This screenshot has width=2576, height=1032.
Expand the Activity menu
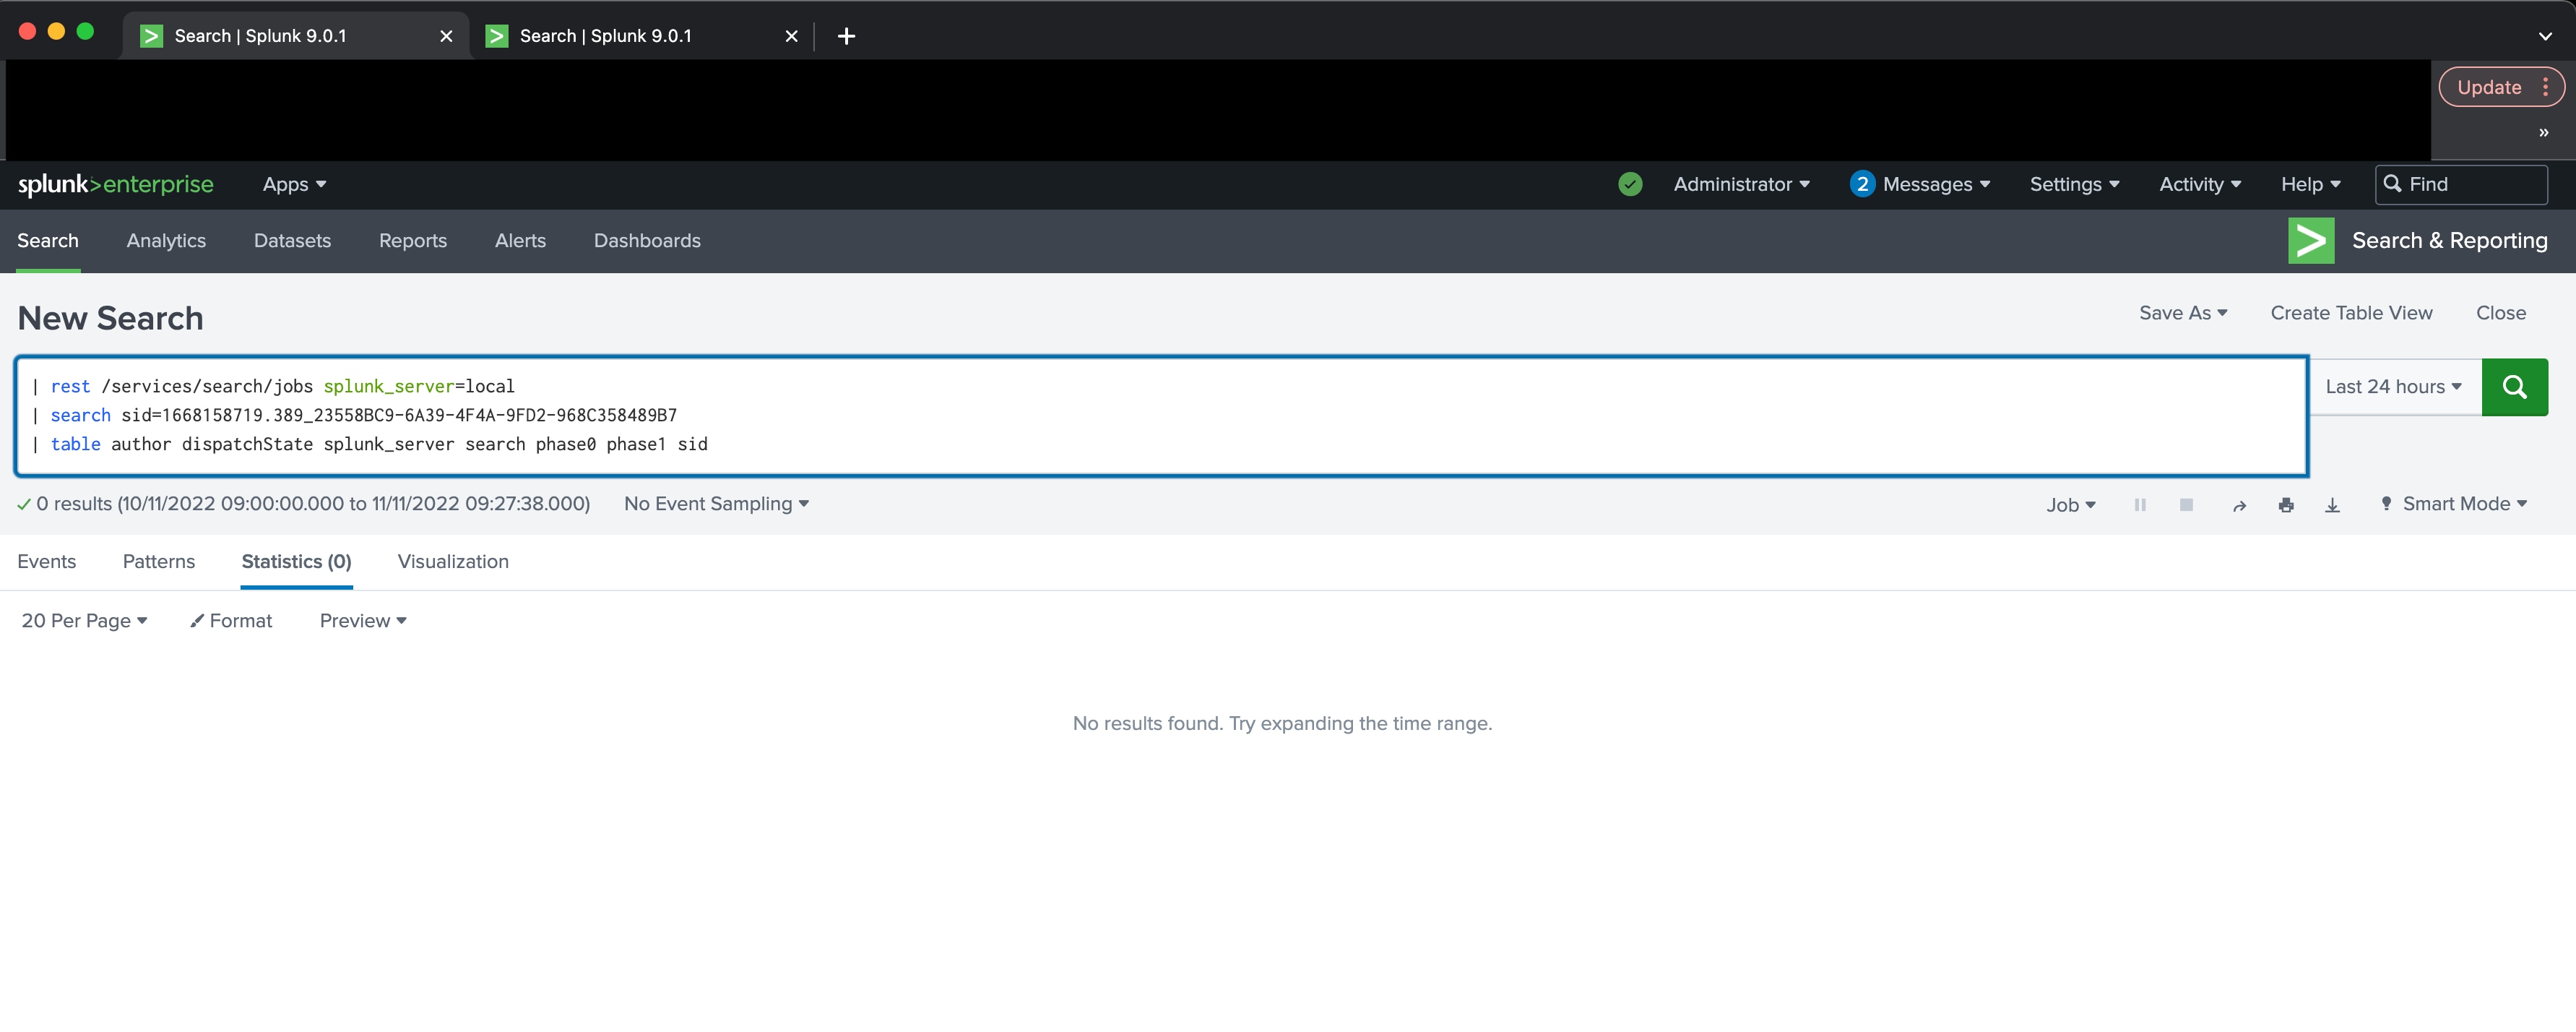tap(2200, 185)
